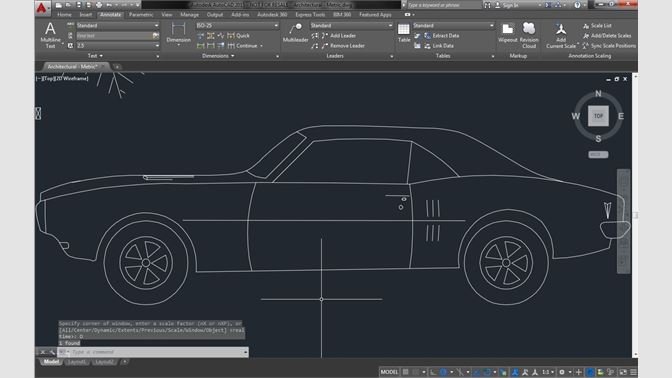Click the Link Data tool
The height and width of the screenshot is (378, 672).
[439, 45]
